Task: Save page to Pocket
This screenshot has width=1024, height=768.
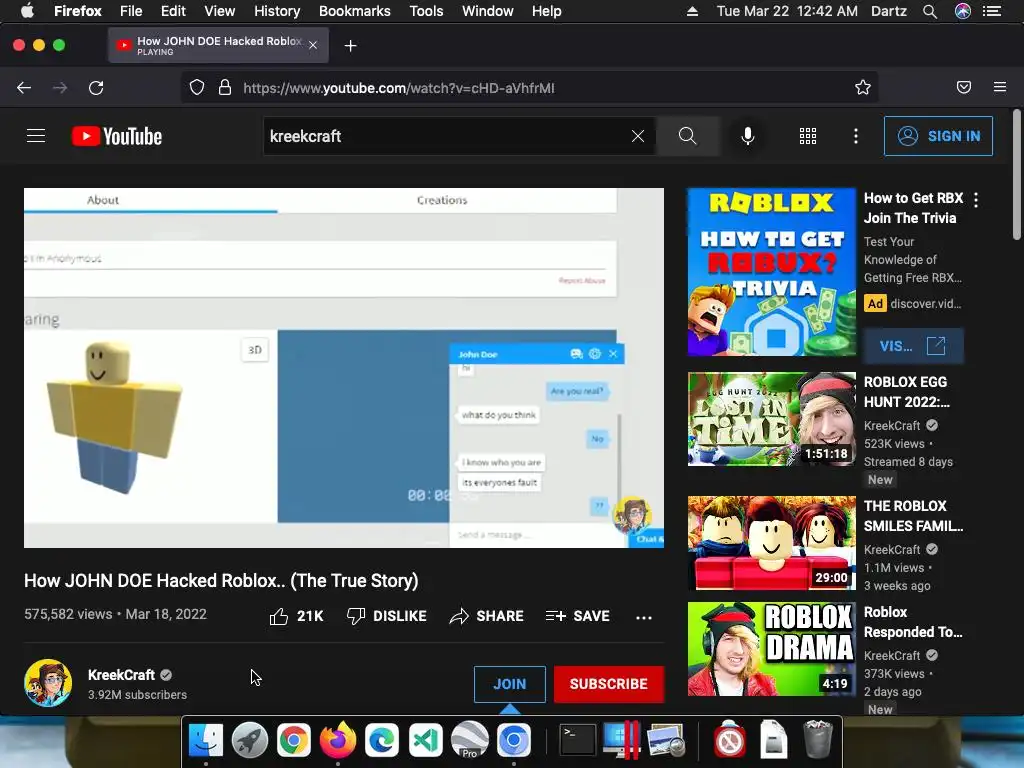Action: tap(964, 88)
